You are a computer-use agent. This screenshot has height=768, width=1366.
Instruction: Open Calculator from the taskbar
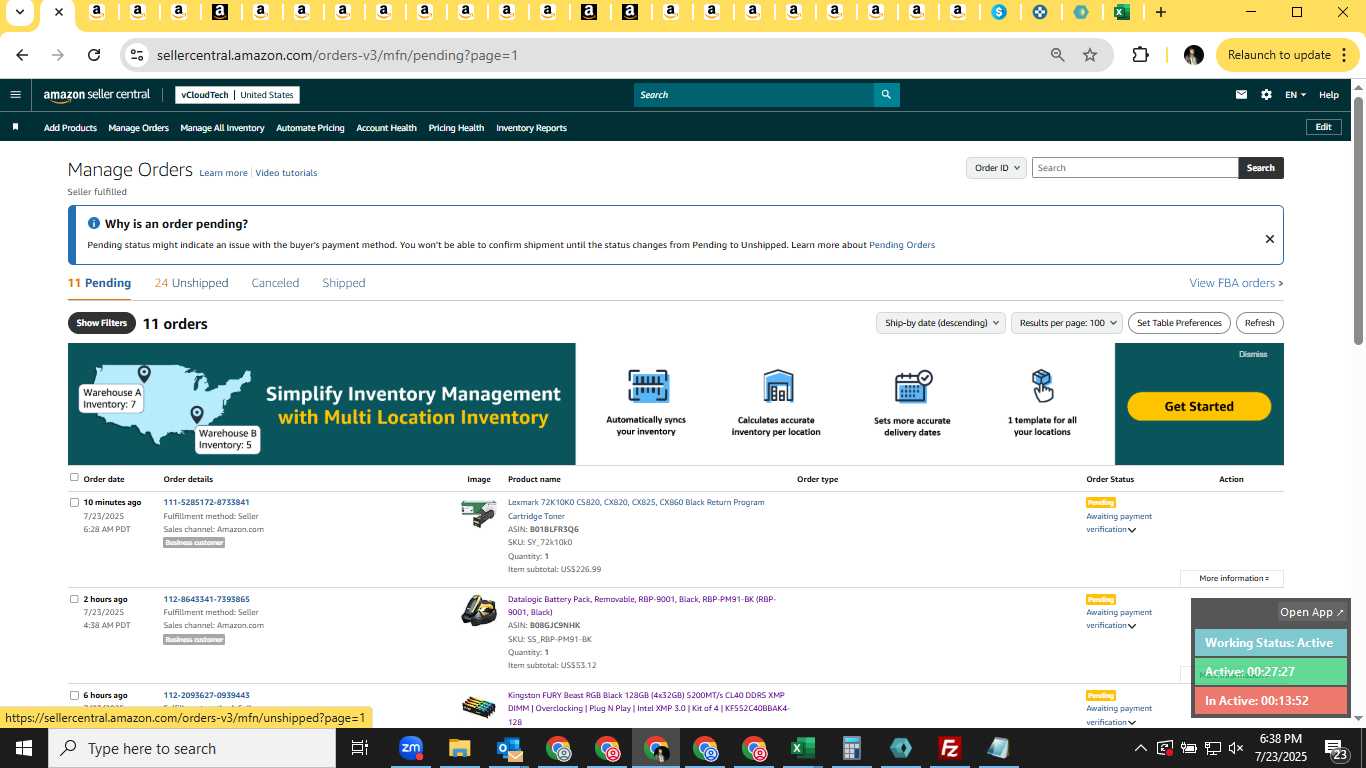pyautogui.click(x=851, y=748)
